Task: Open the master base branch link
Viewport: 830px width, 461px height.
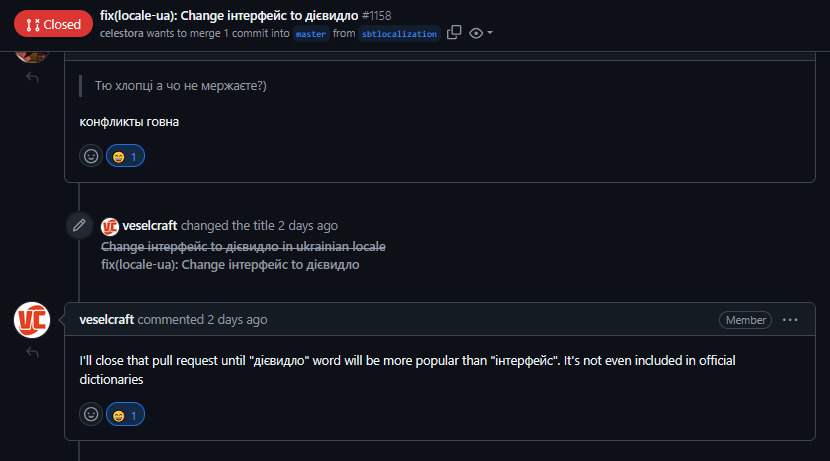Action: [311, 34]
